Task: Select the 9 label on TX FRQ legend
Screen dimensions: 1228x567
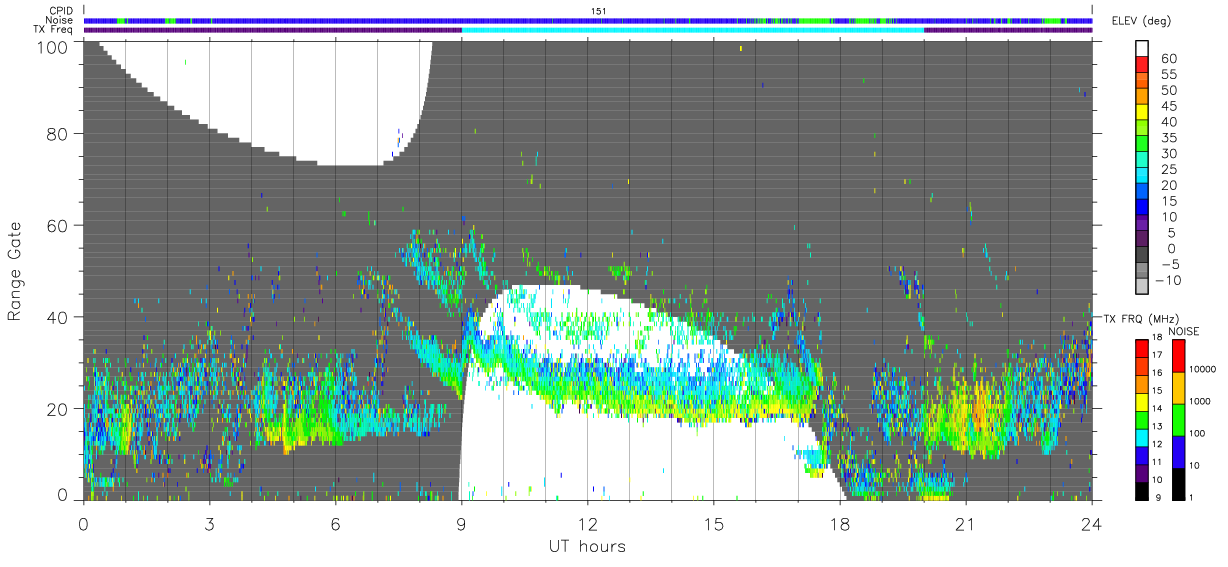Action: [x=1158, y=497]
